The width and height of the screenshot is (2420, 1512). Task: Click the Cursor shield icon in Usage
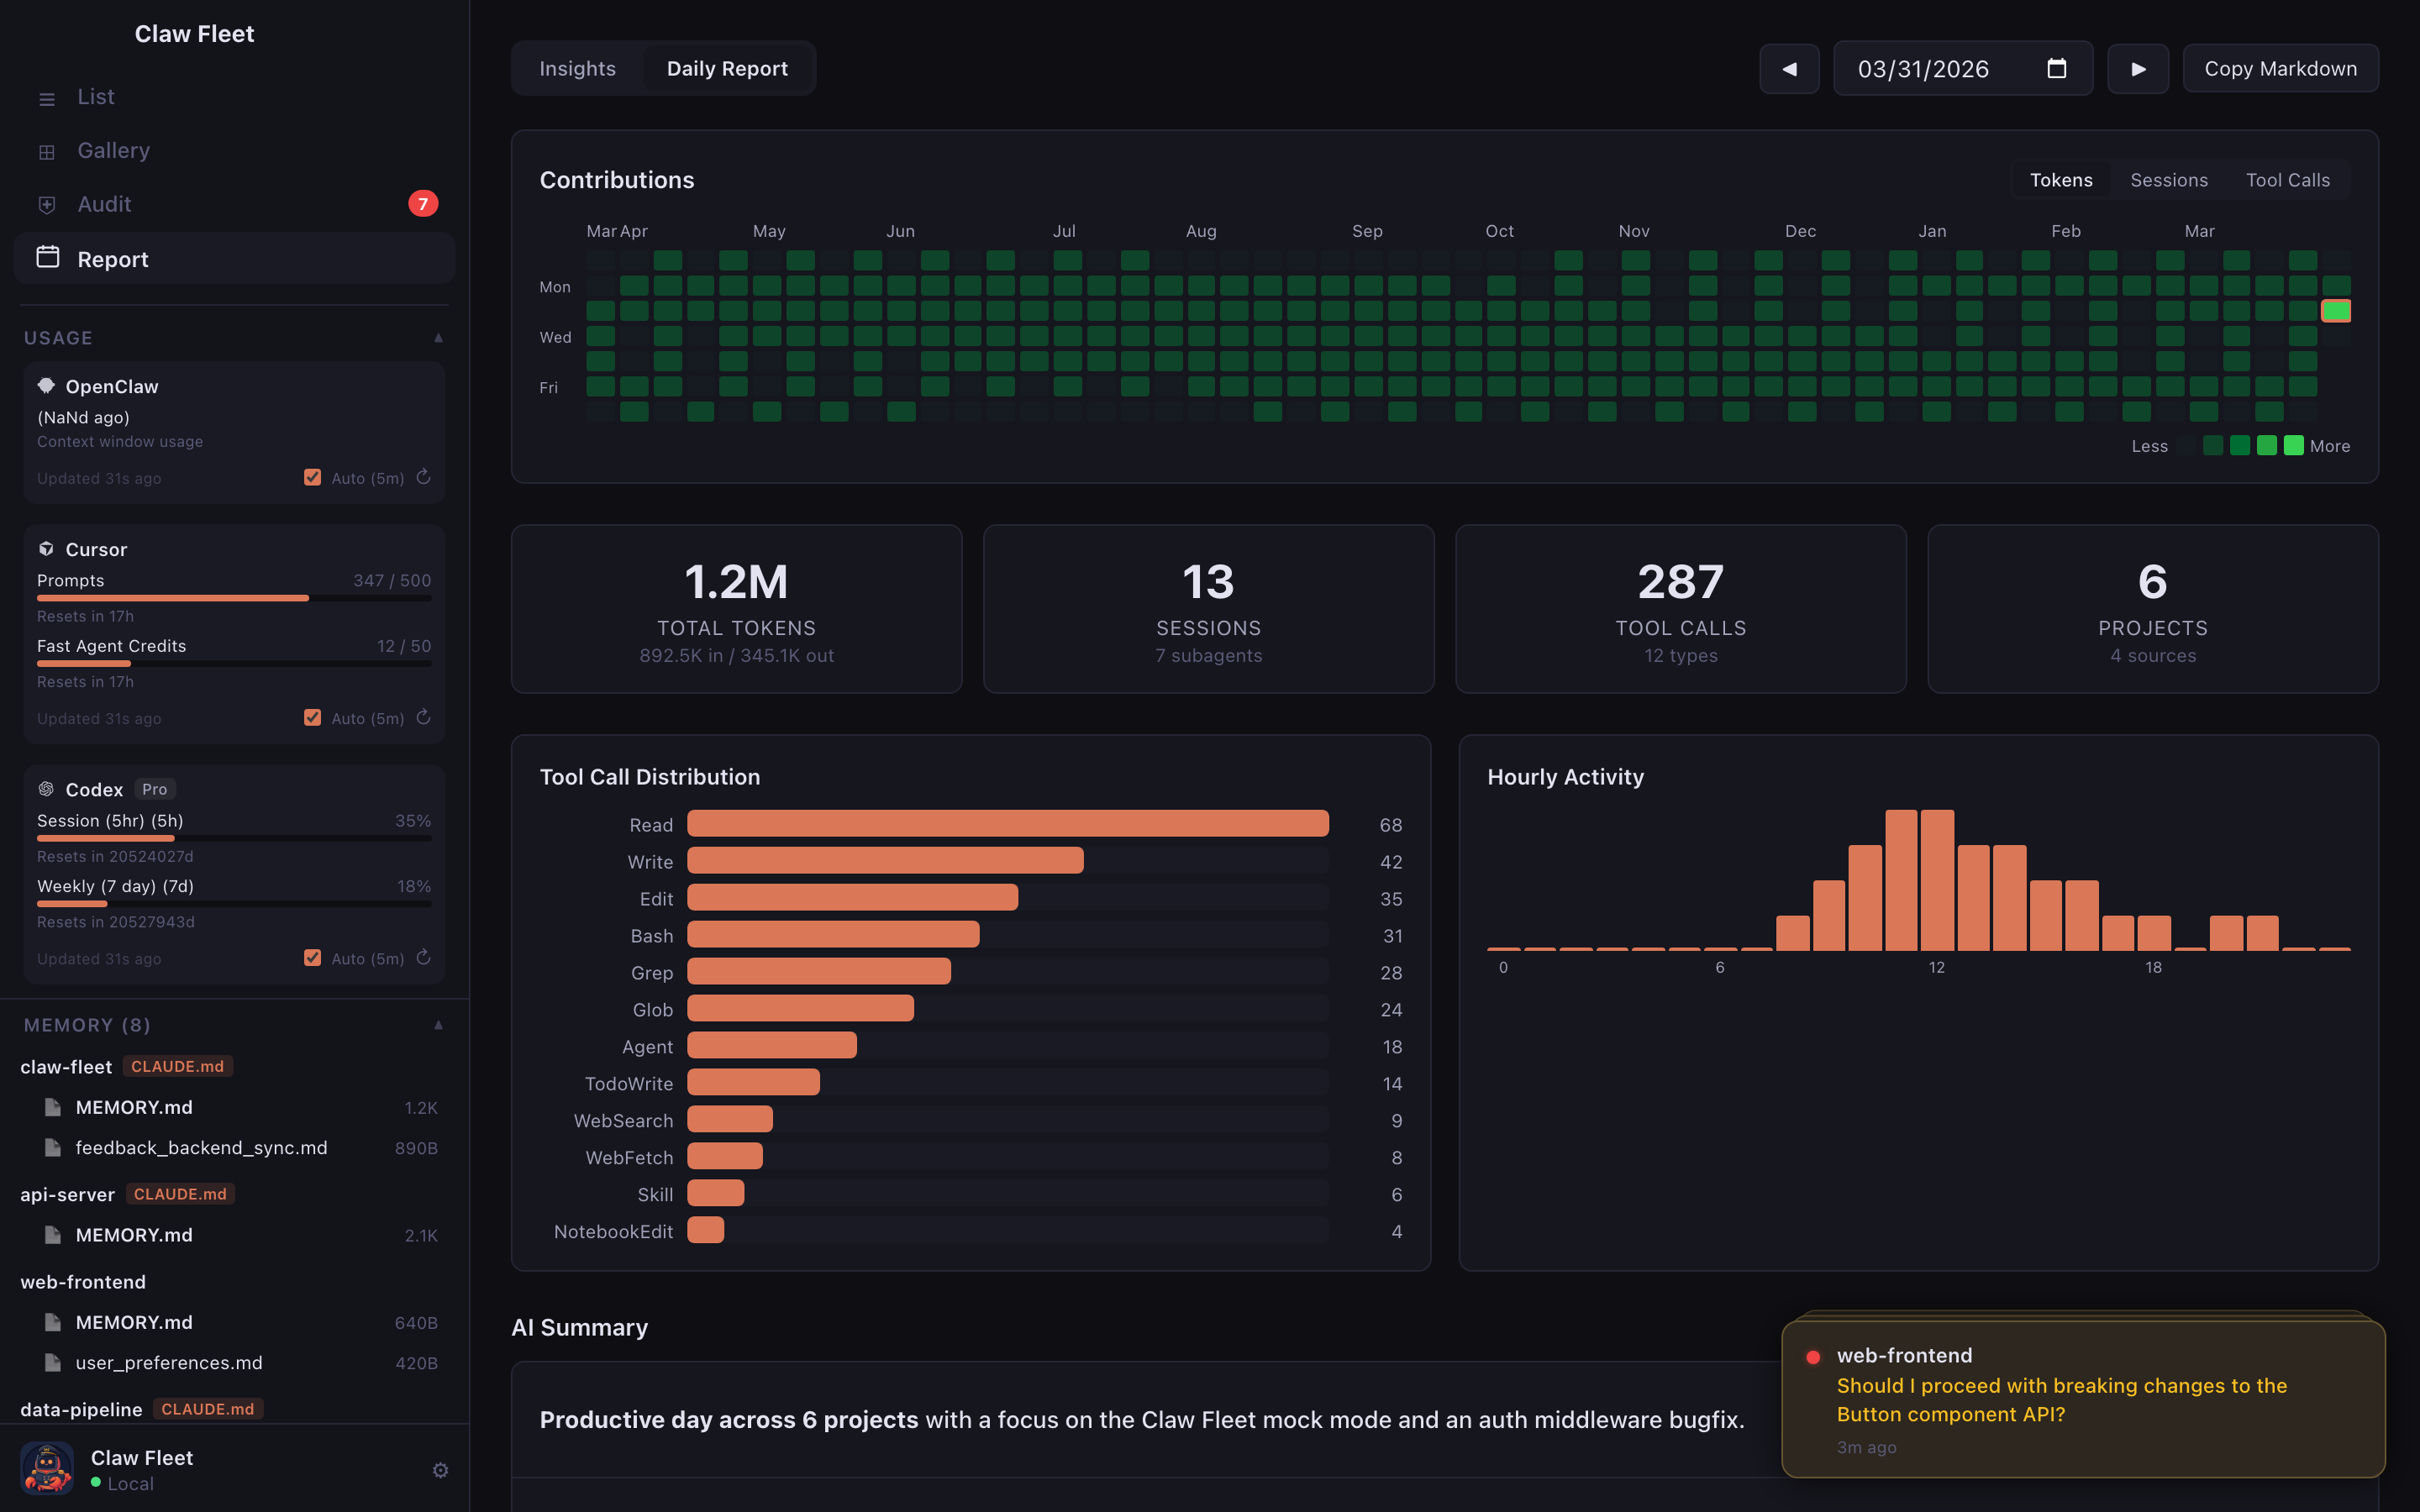click(x=46, y=548)
